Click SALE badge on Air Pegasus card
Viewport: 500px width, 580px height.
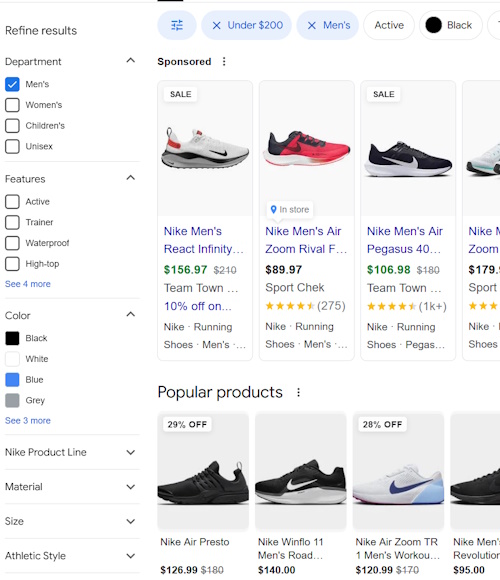tap(384, 94)
